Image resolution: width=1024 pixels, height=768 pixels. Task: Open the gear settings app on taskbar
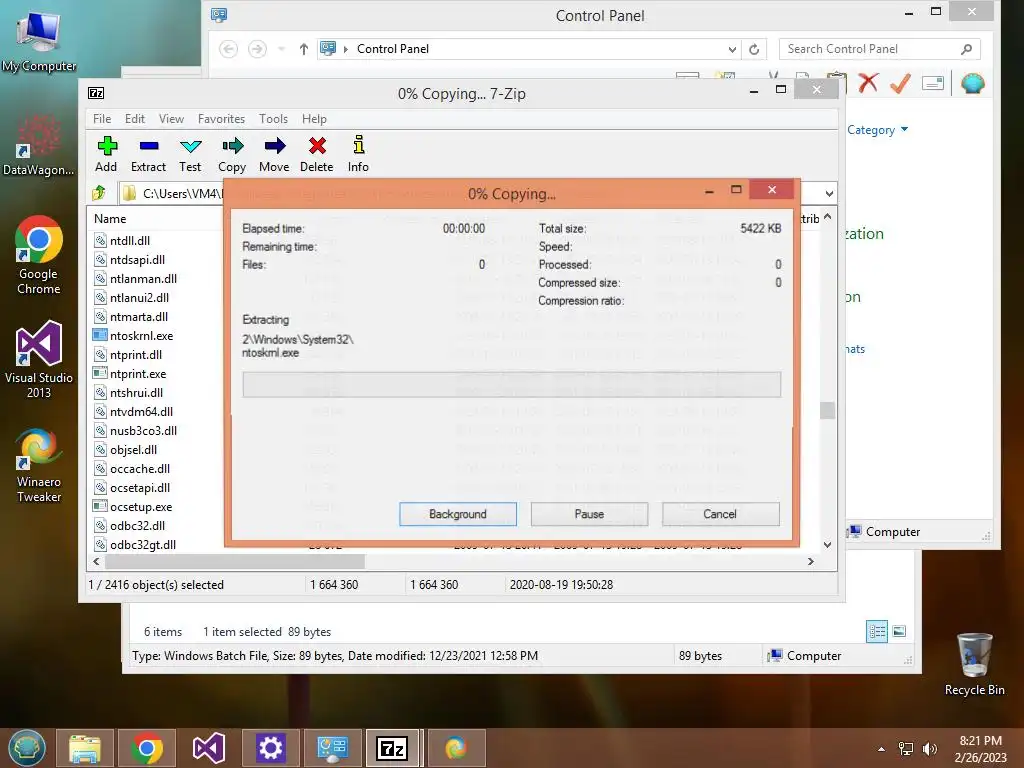pyautogui.click(x=270, y=748)
